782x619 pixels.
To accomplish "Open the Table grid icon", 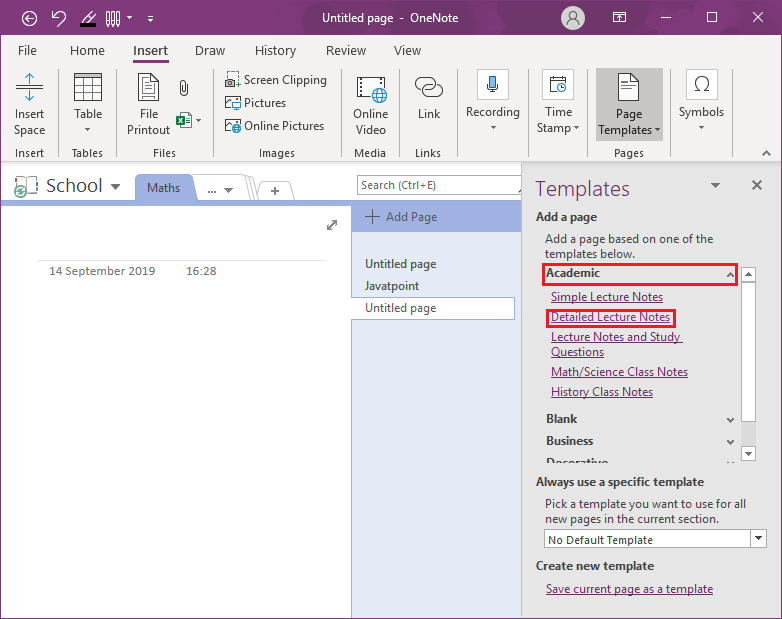I will pos(88,87).
